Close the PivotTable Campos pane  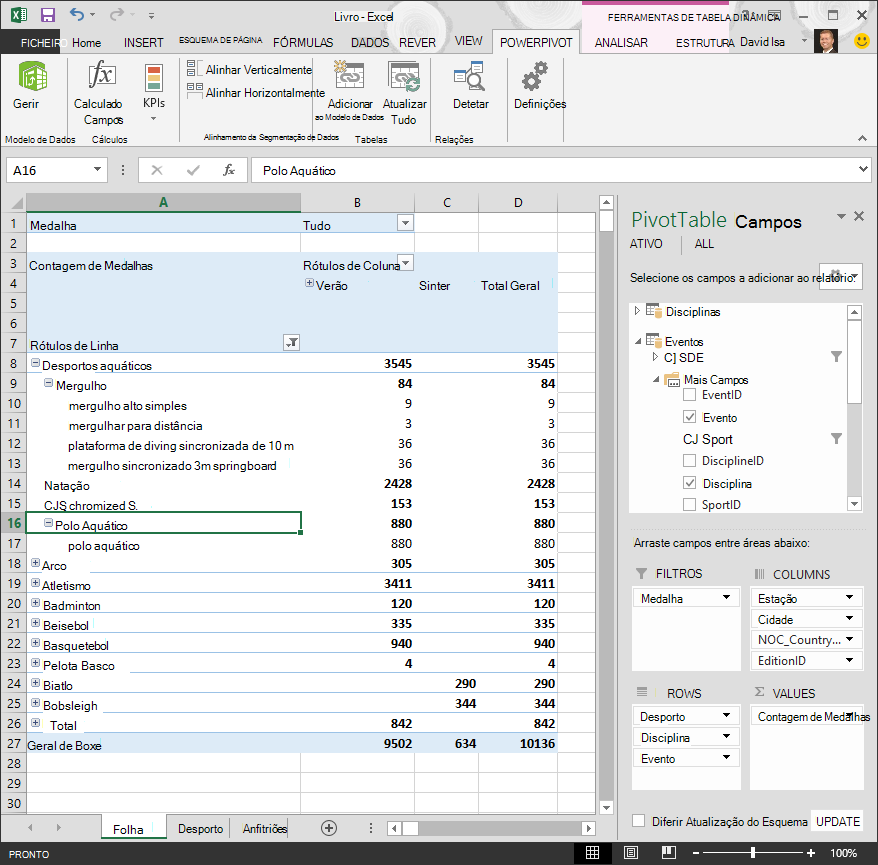coord(859,216)
